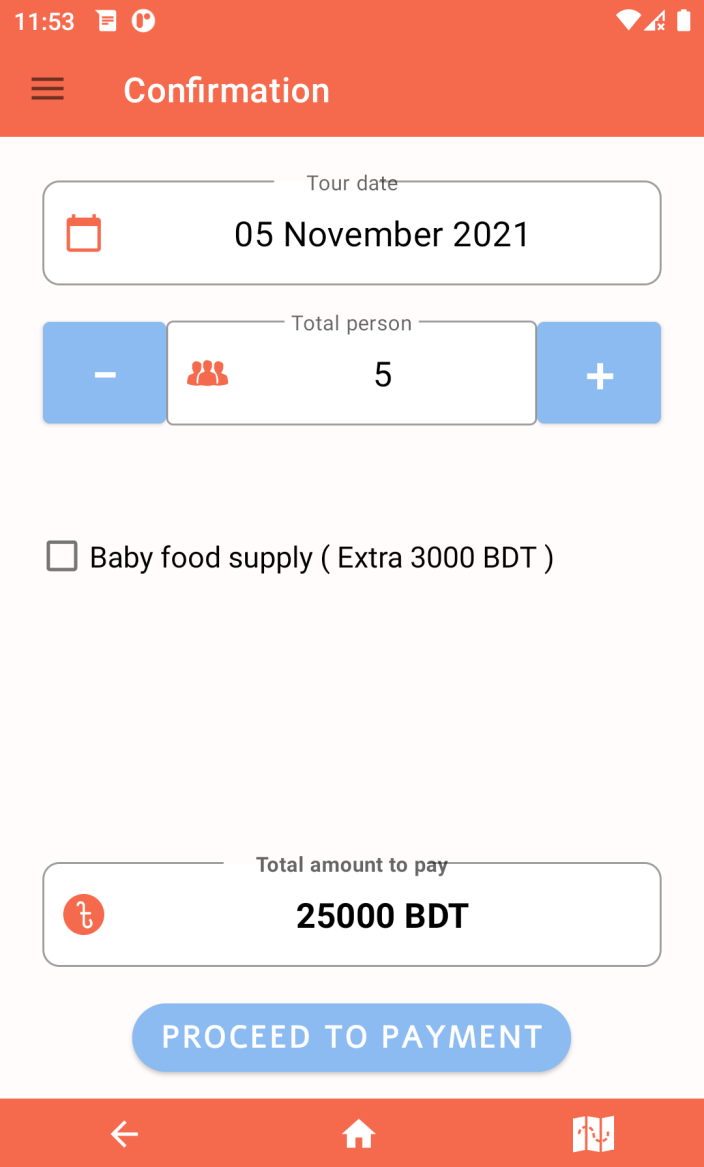Increase total person count with plus button
The height and width of the screenshot is (1167, 704).
coord(599,372)
